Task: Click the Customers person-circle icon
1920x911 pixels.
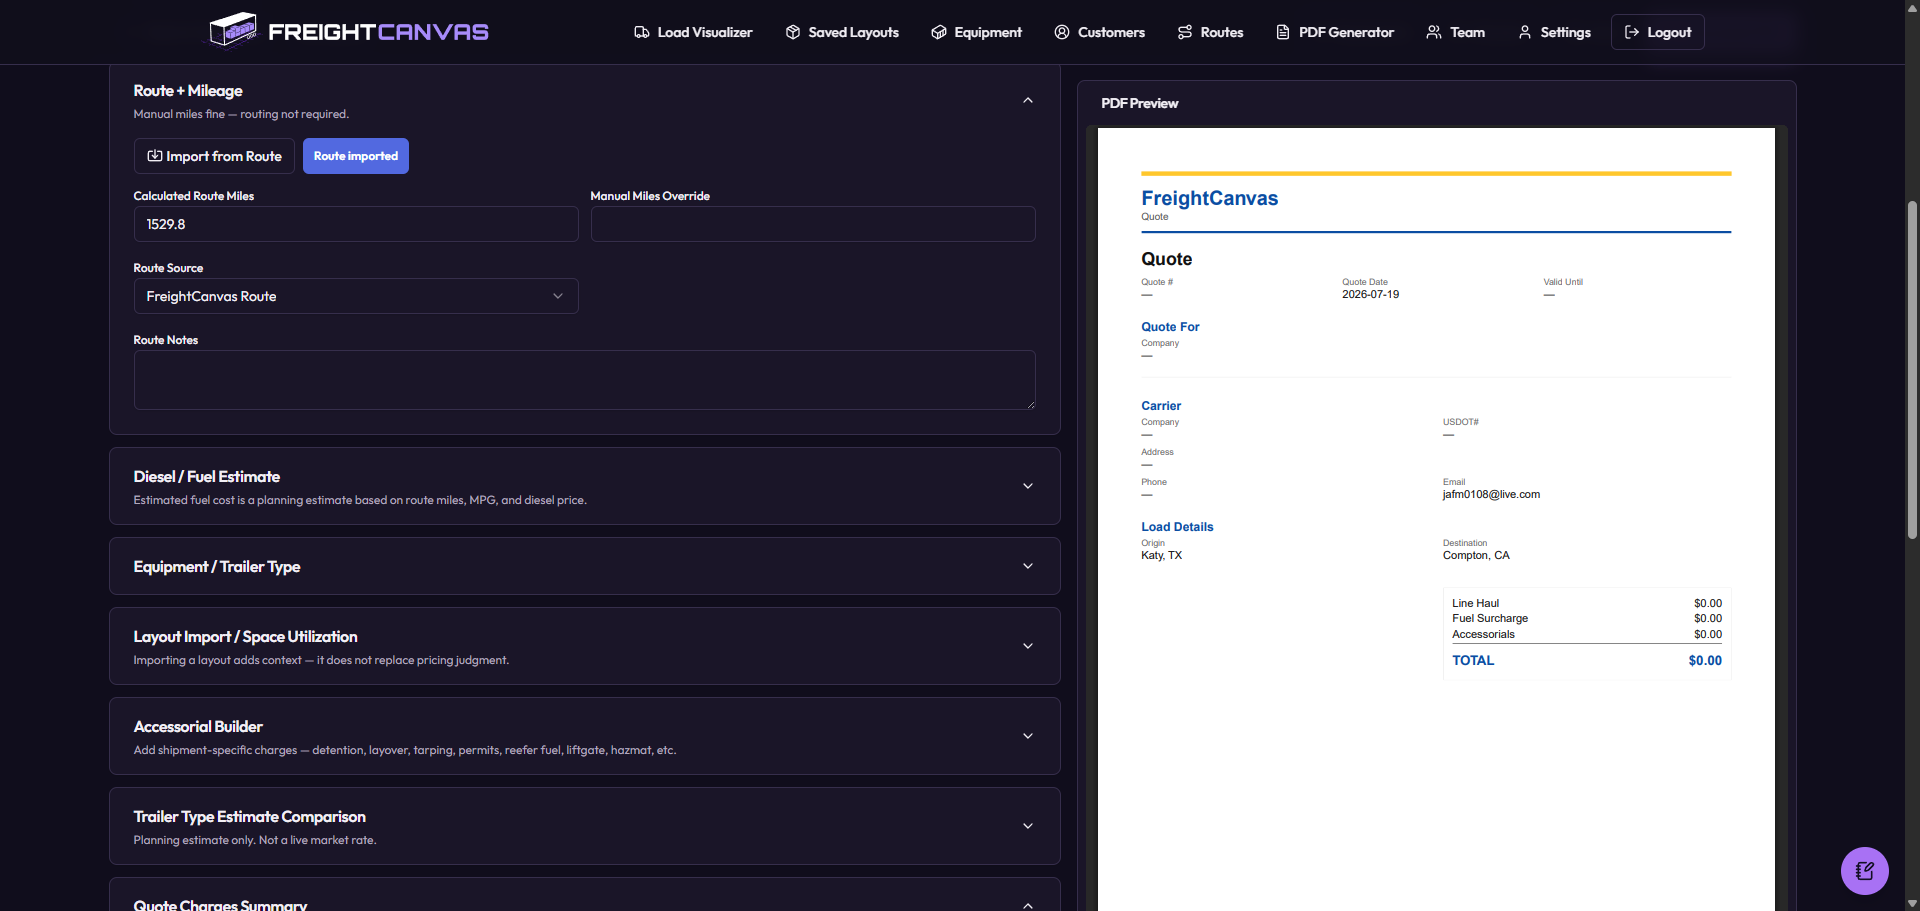Action: click(1062, 32)
